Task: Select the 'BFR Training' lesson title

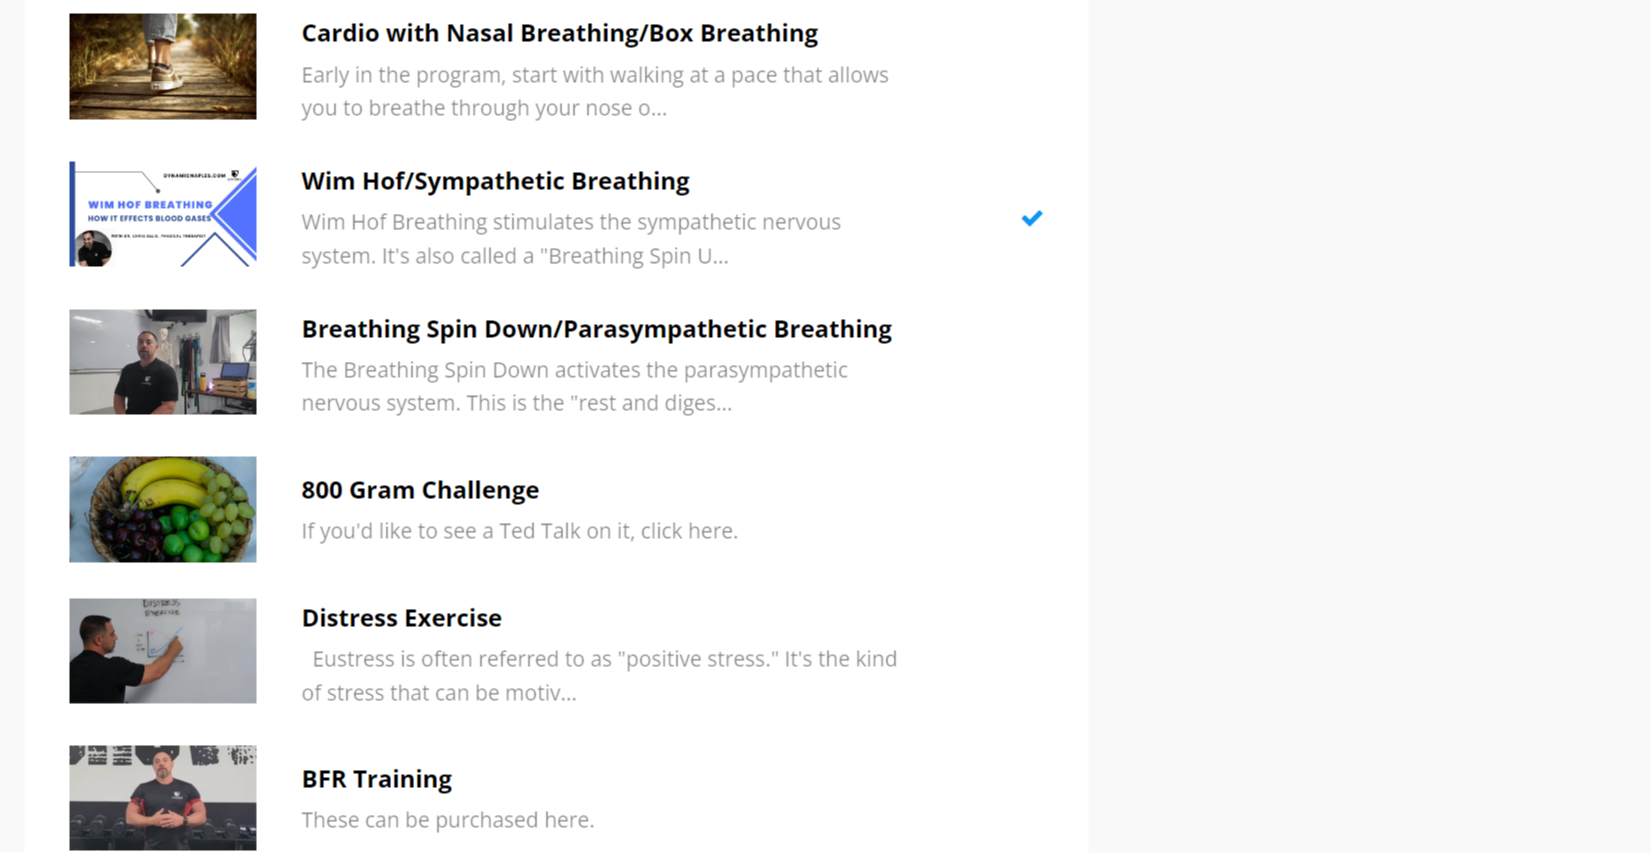Action: 376,779
